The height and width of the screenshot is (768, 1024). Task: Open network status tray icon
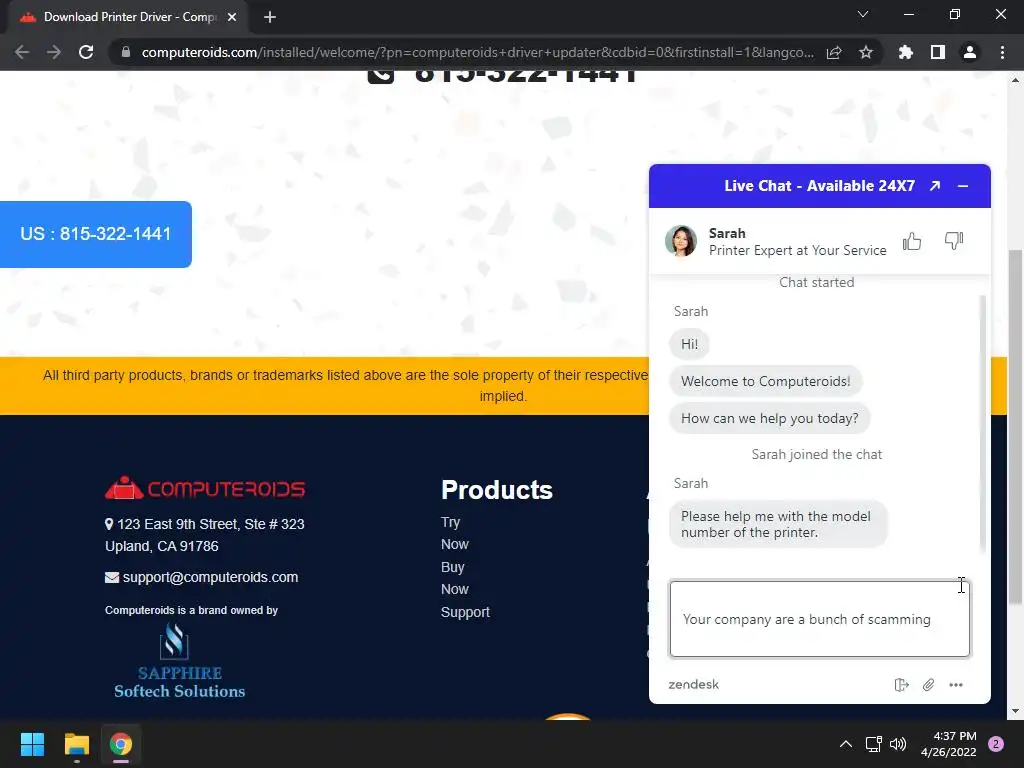pyautogui.click(x=873, y=744)
